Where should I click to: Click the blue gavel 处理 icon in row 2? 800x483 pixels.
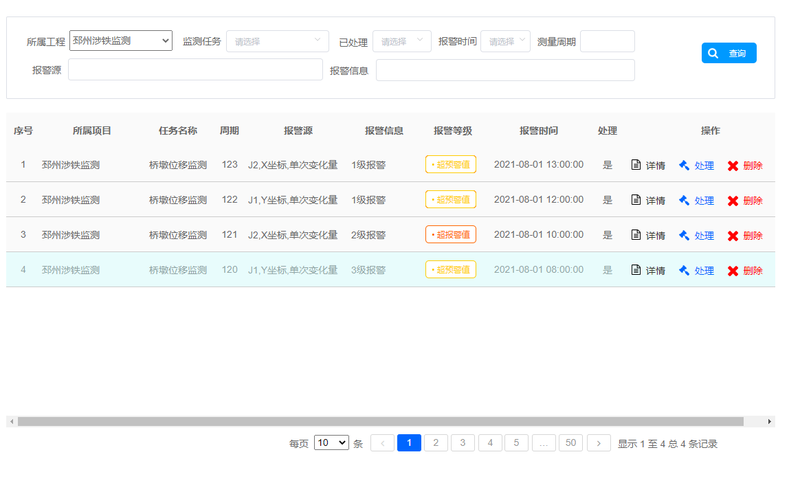coord(684,200)
